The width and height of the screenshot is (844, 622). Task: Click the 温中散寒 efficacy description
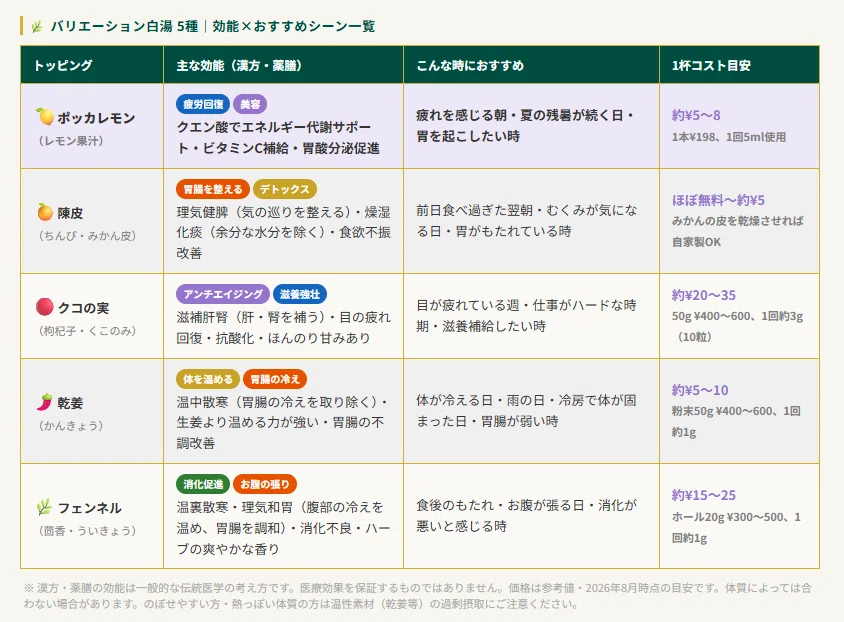pyautogui.click(x=282, y=422)
